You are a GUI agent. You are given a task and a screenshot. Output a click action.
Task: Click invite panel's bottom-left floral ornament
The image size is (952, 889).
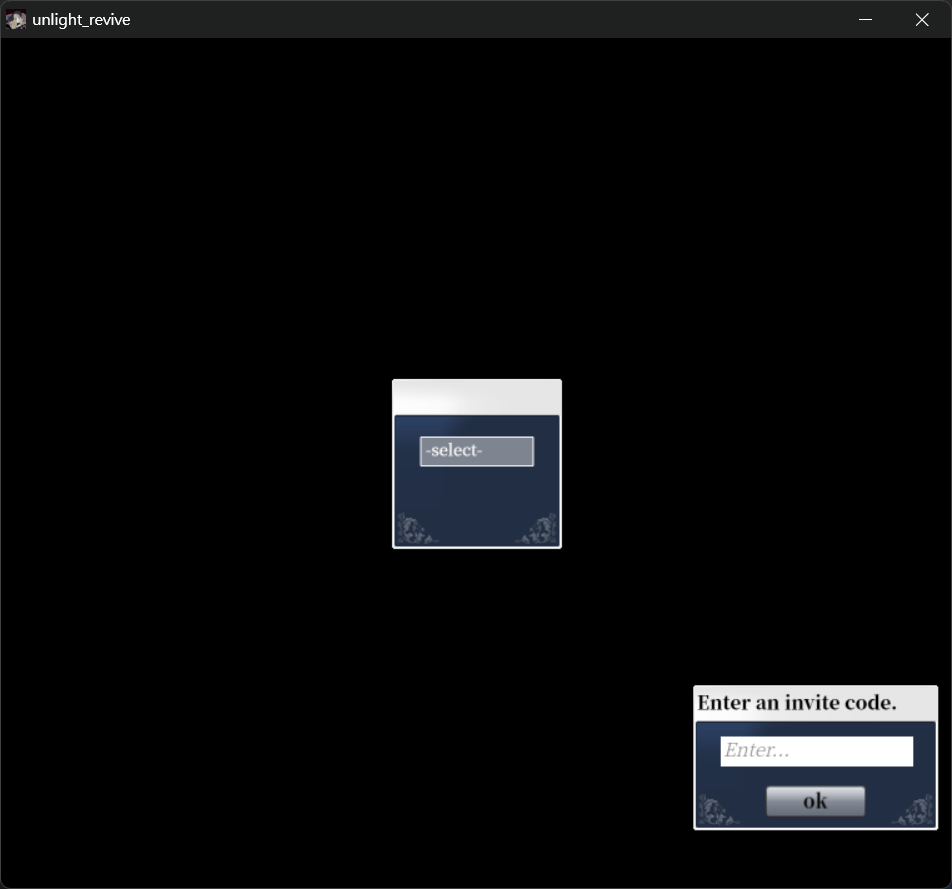(x=718, y=810)
